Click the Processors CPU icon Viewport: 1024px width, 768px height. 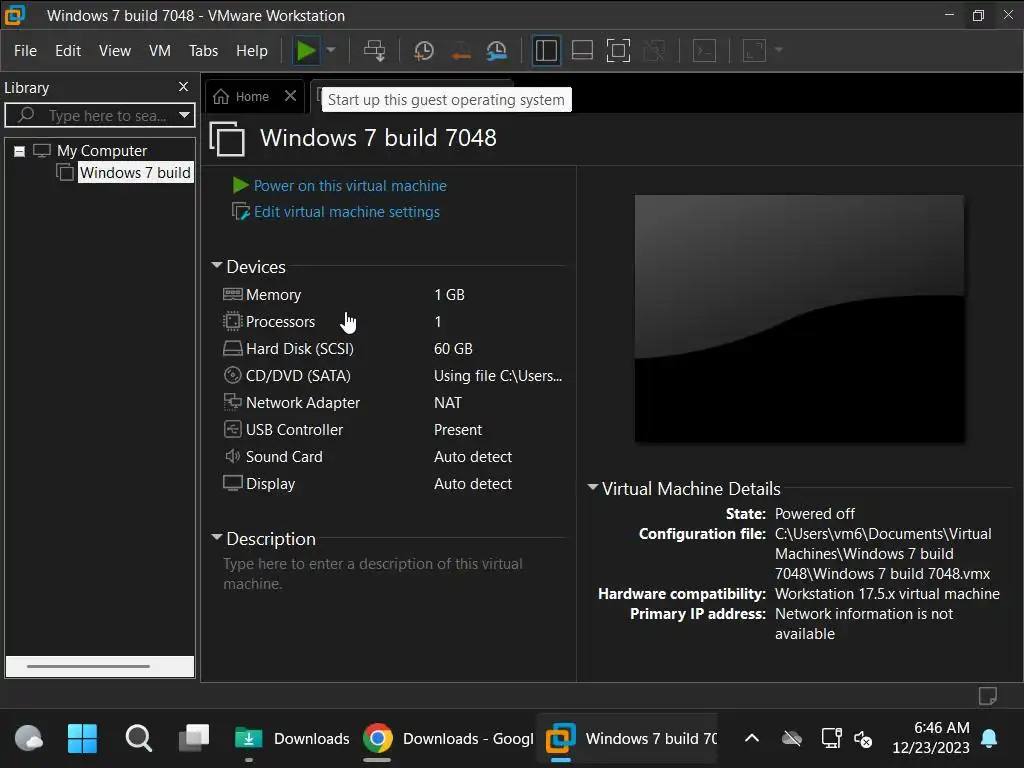pos(232,321)
